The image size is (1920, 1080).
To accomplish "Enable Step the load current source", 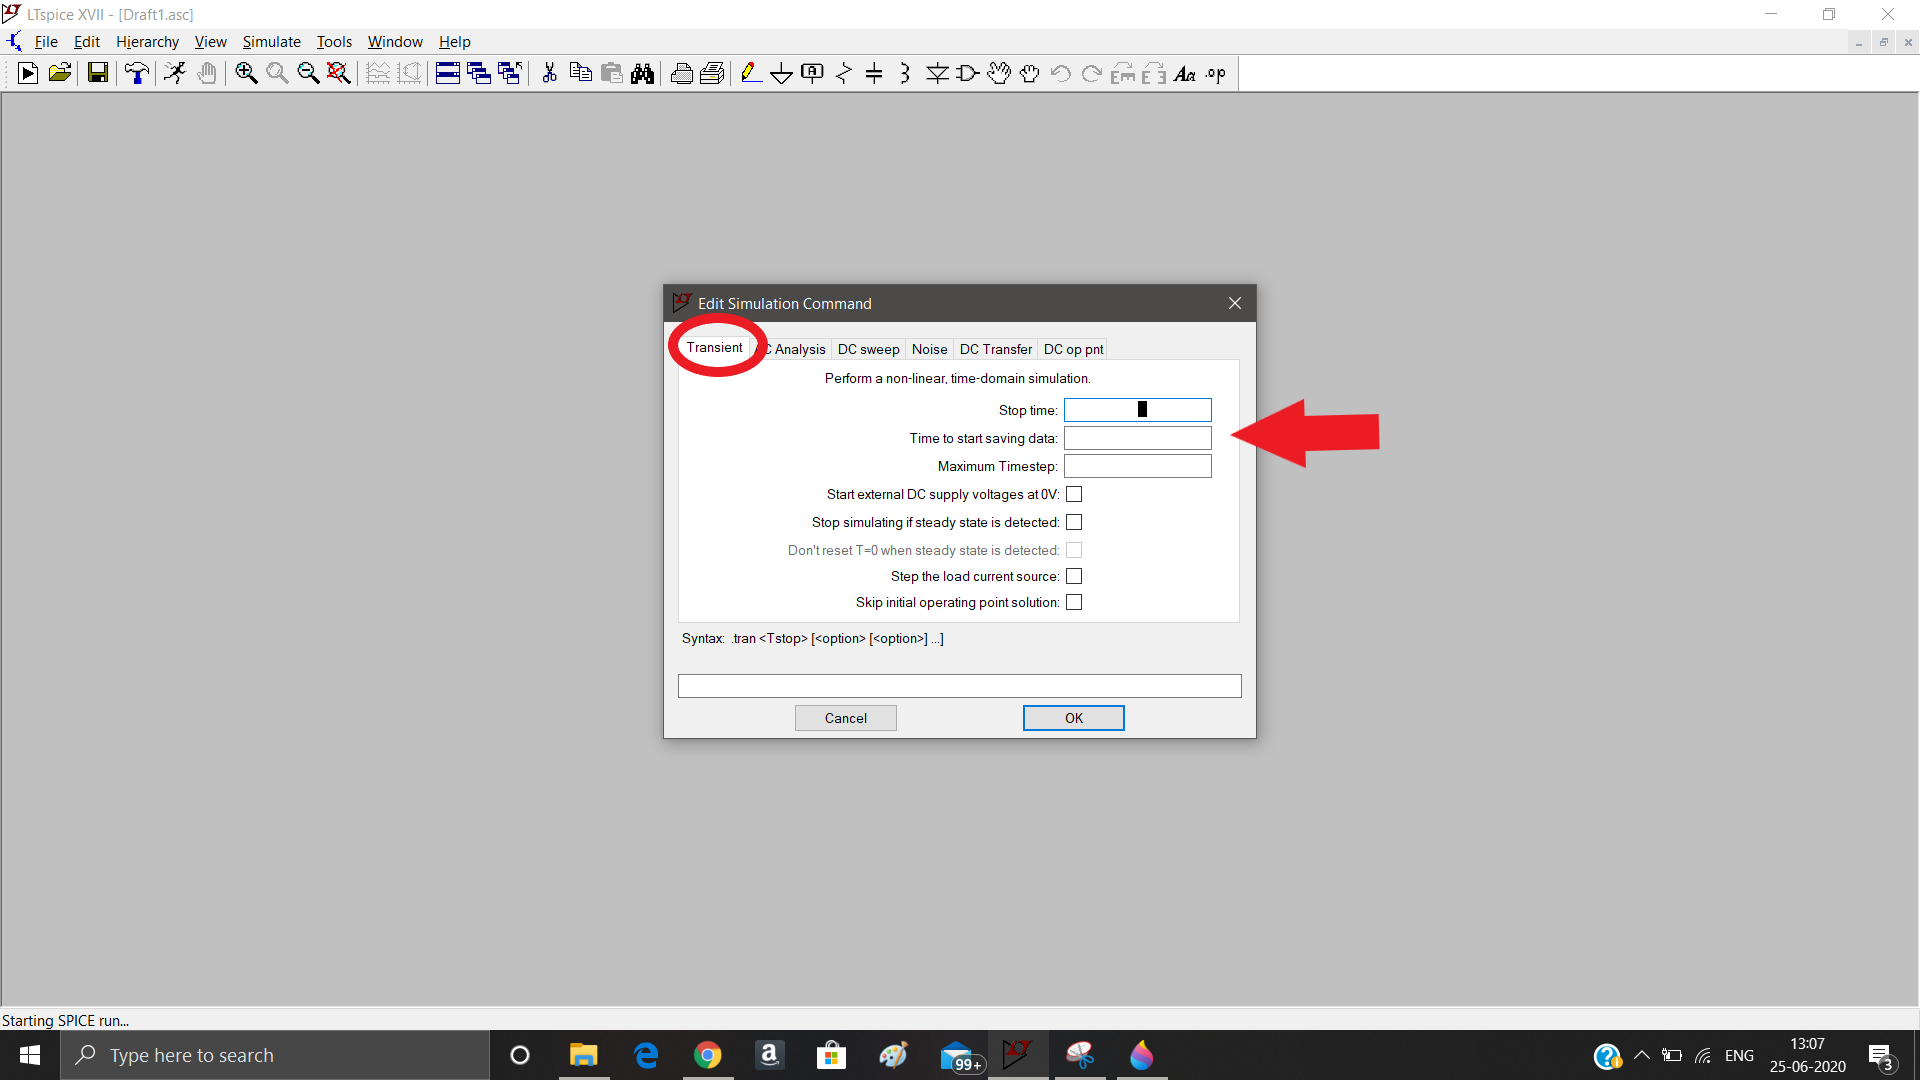I will (1074, 576).
